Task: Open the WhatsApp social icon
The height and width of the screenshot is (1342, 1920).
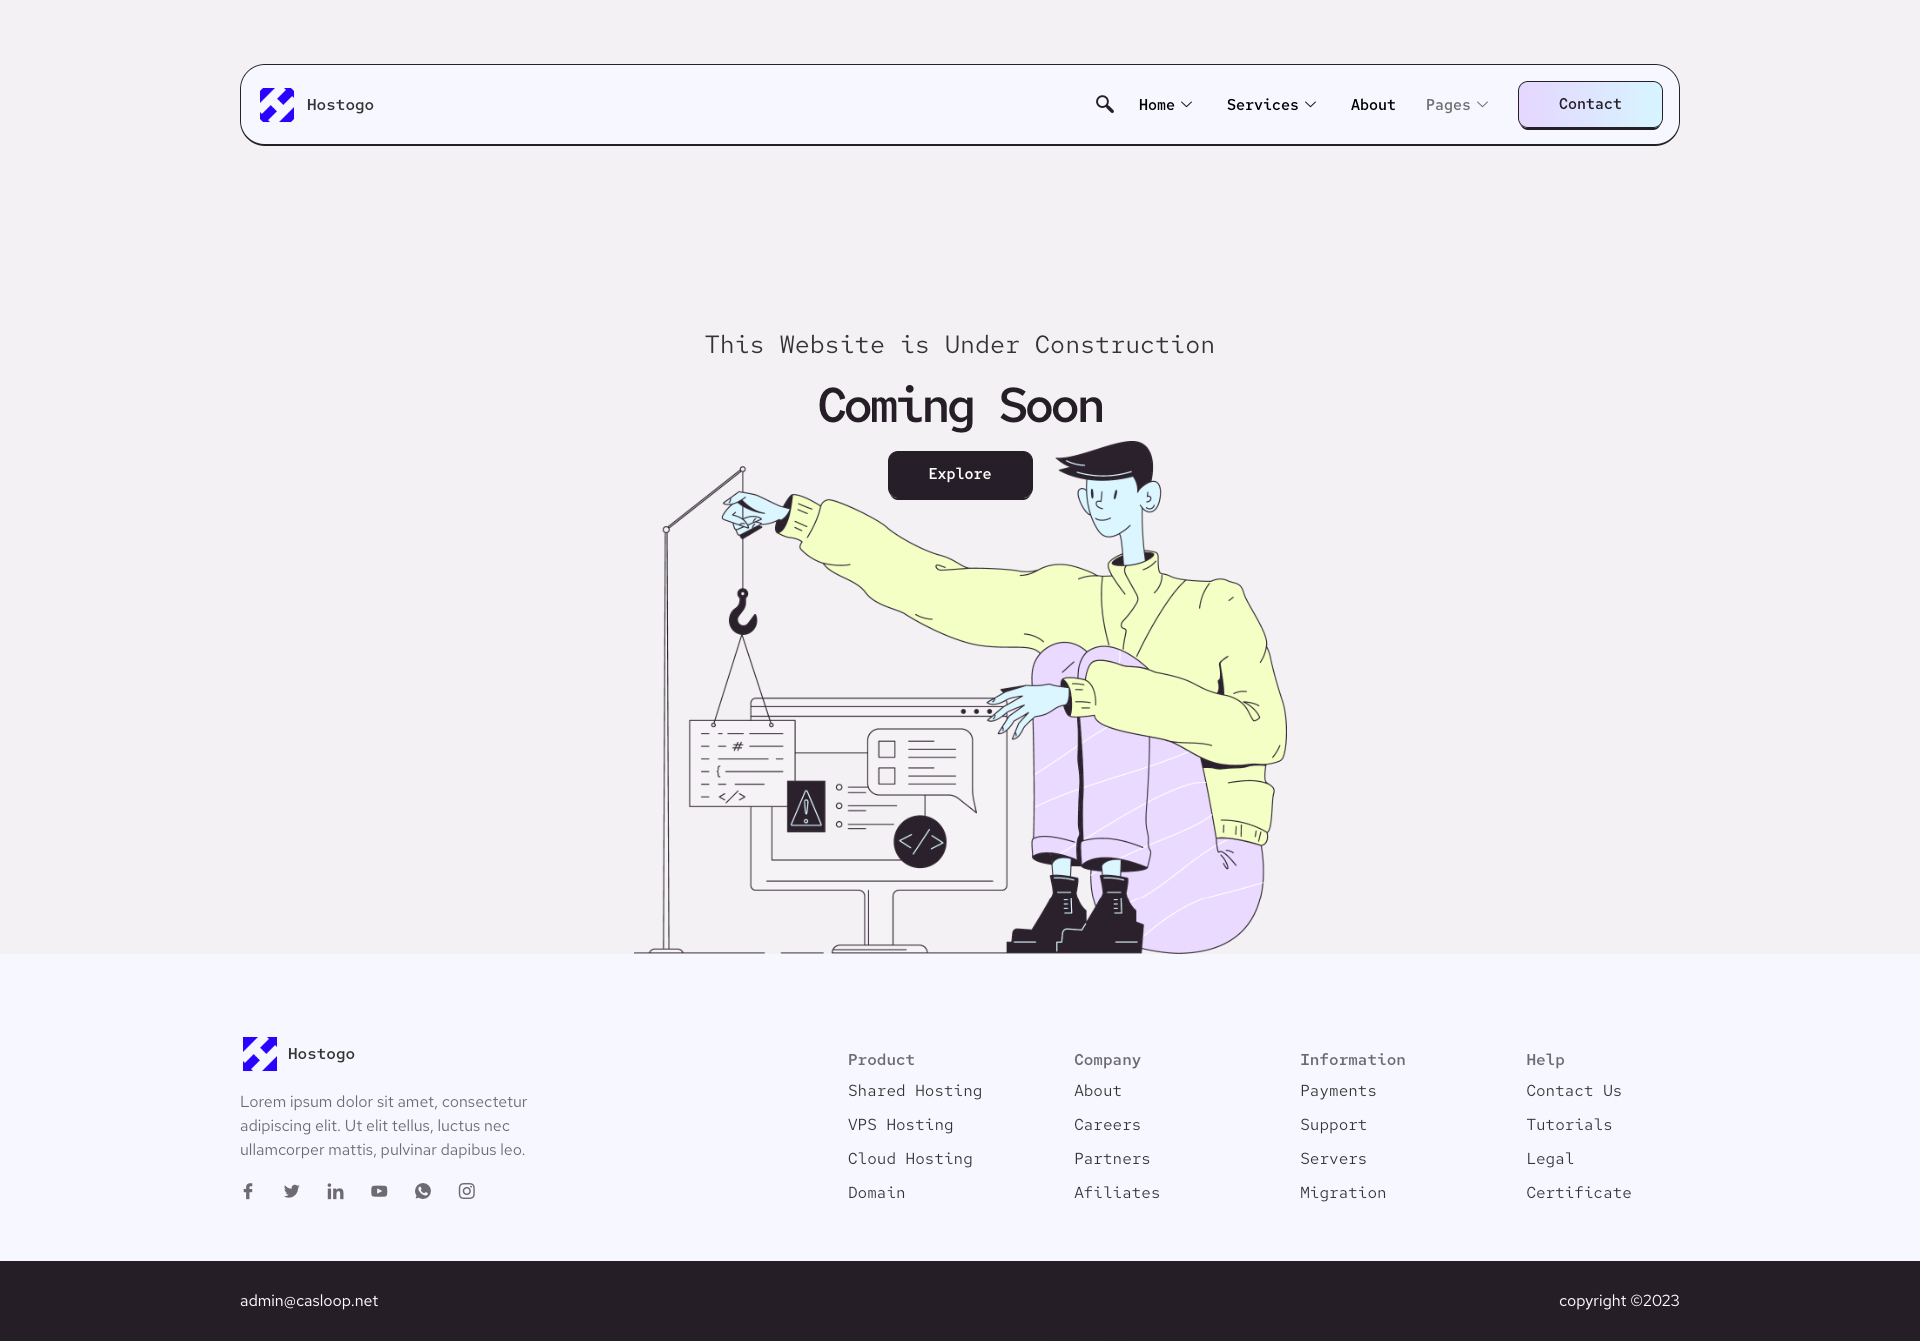Action: (x=423, y=1191)
